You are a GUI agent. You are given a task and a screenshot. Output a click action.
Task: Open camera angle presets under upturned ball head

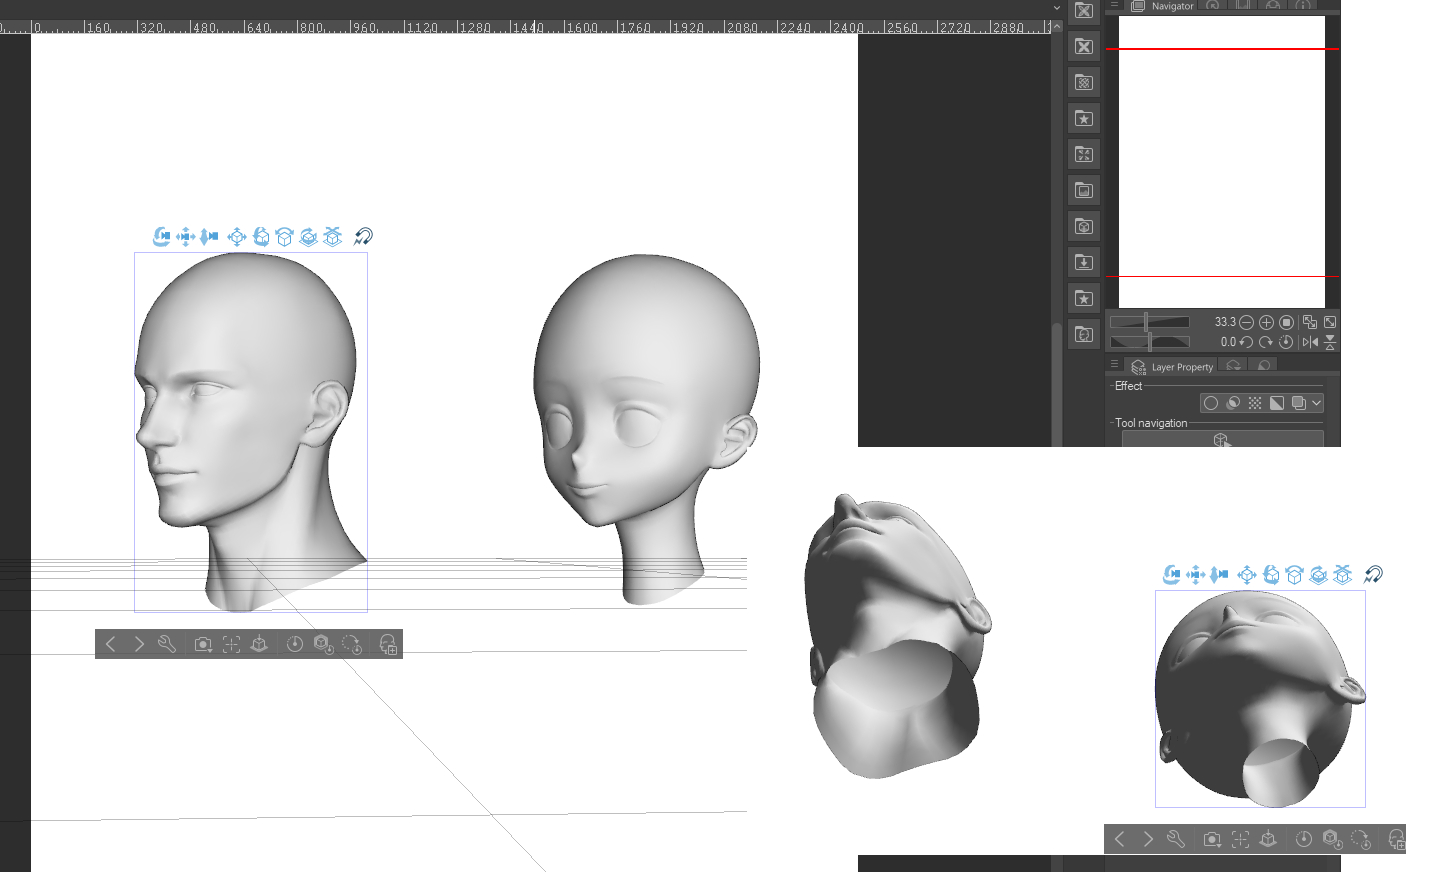click(1212, 839)
